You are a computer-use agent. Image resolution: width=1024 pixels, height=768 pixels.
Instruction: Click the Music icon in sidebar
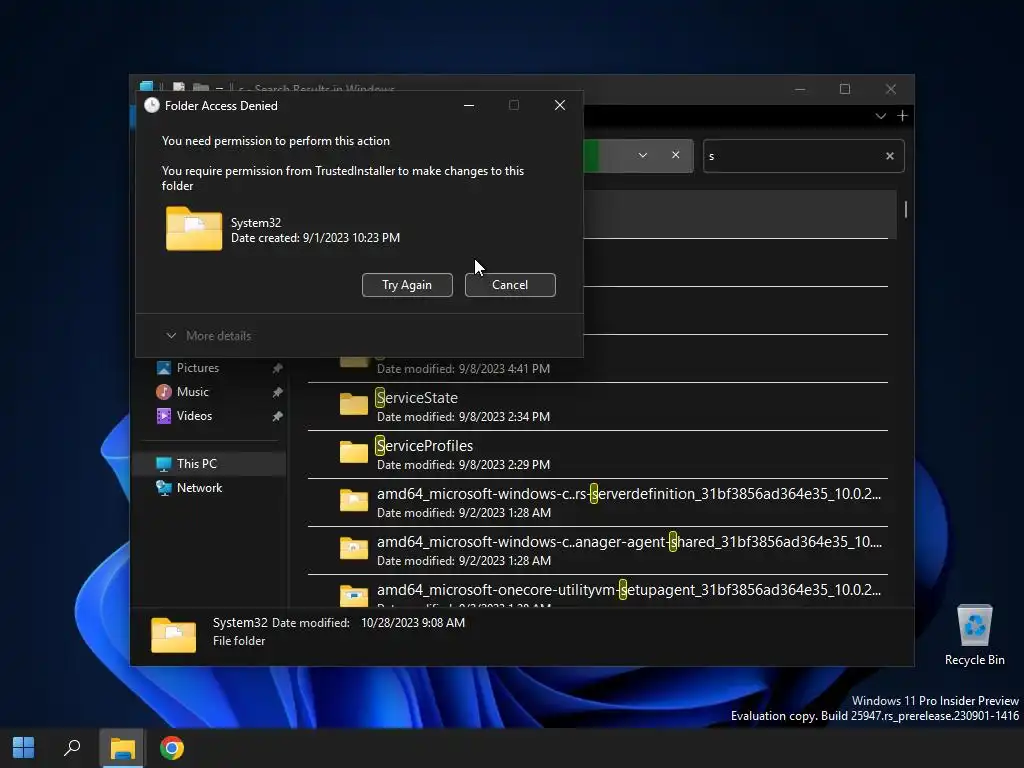pyautogui.click(x=164, y=392)
